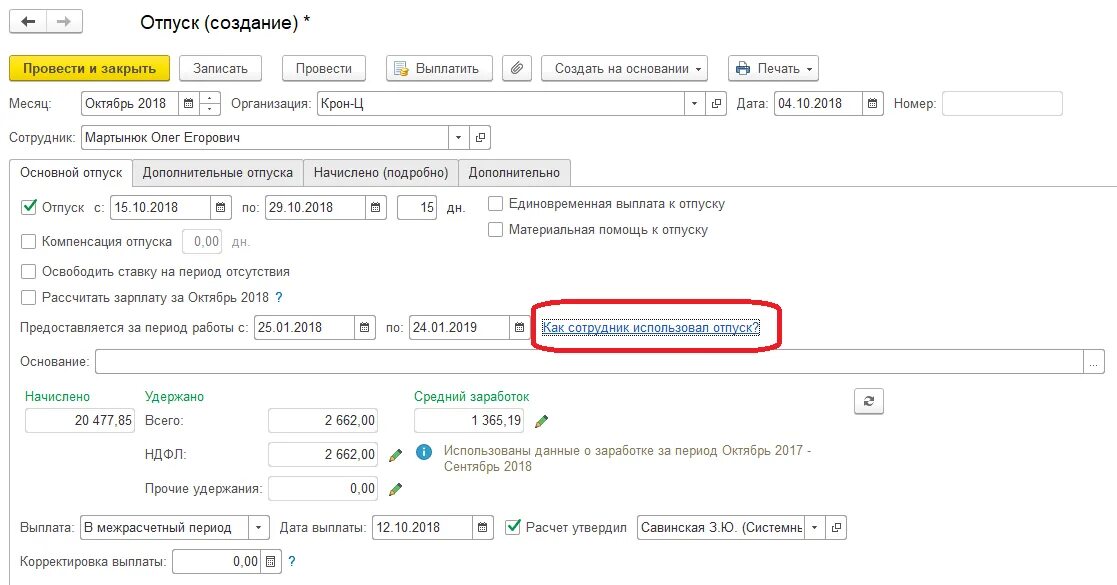This screenshot has width=1117, height=585.
Task: Enable Освободить ставку на период отсутствия
Action: click(28, 271)
